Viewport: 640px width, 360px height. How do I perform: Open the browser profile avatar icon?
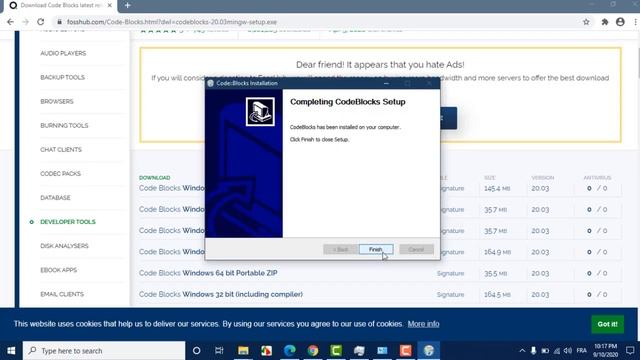point(620,22)
